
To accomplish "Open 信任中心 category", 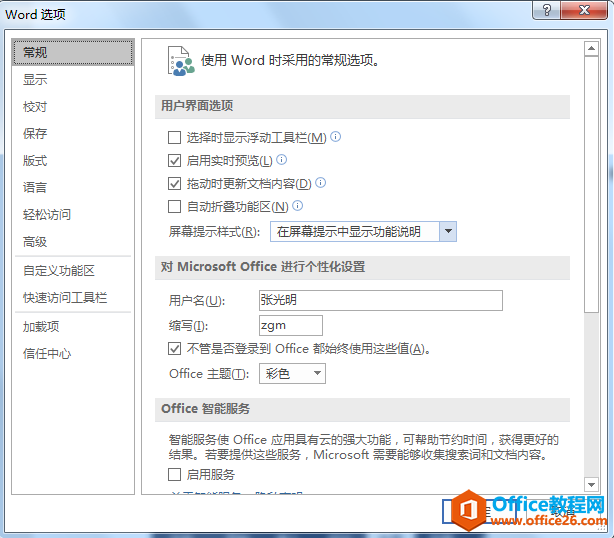I will [73, 354].
